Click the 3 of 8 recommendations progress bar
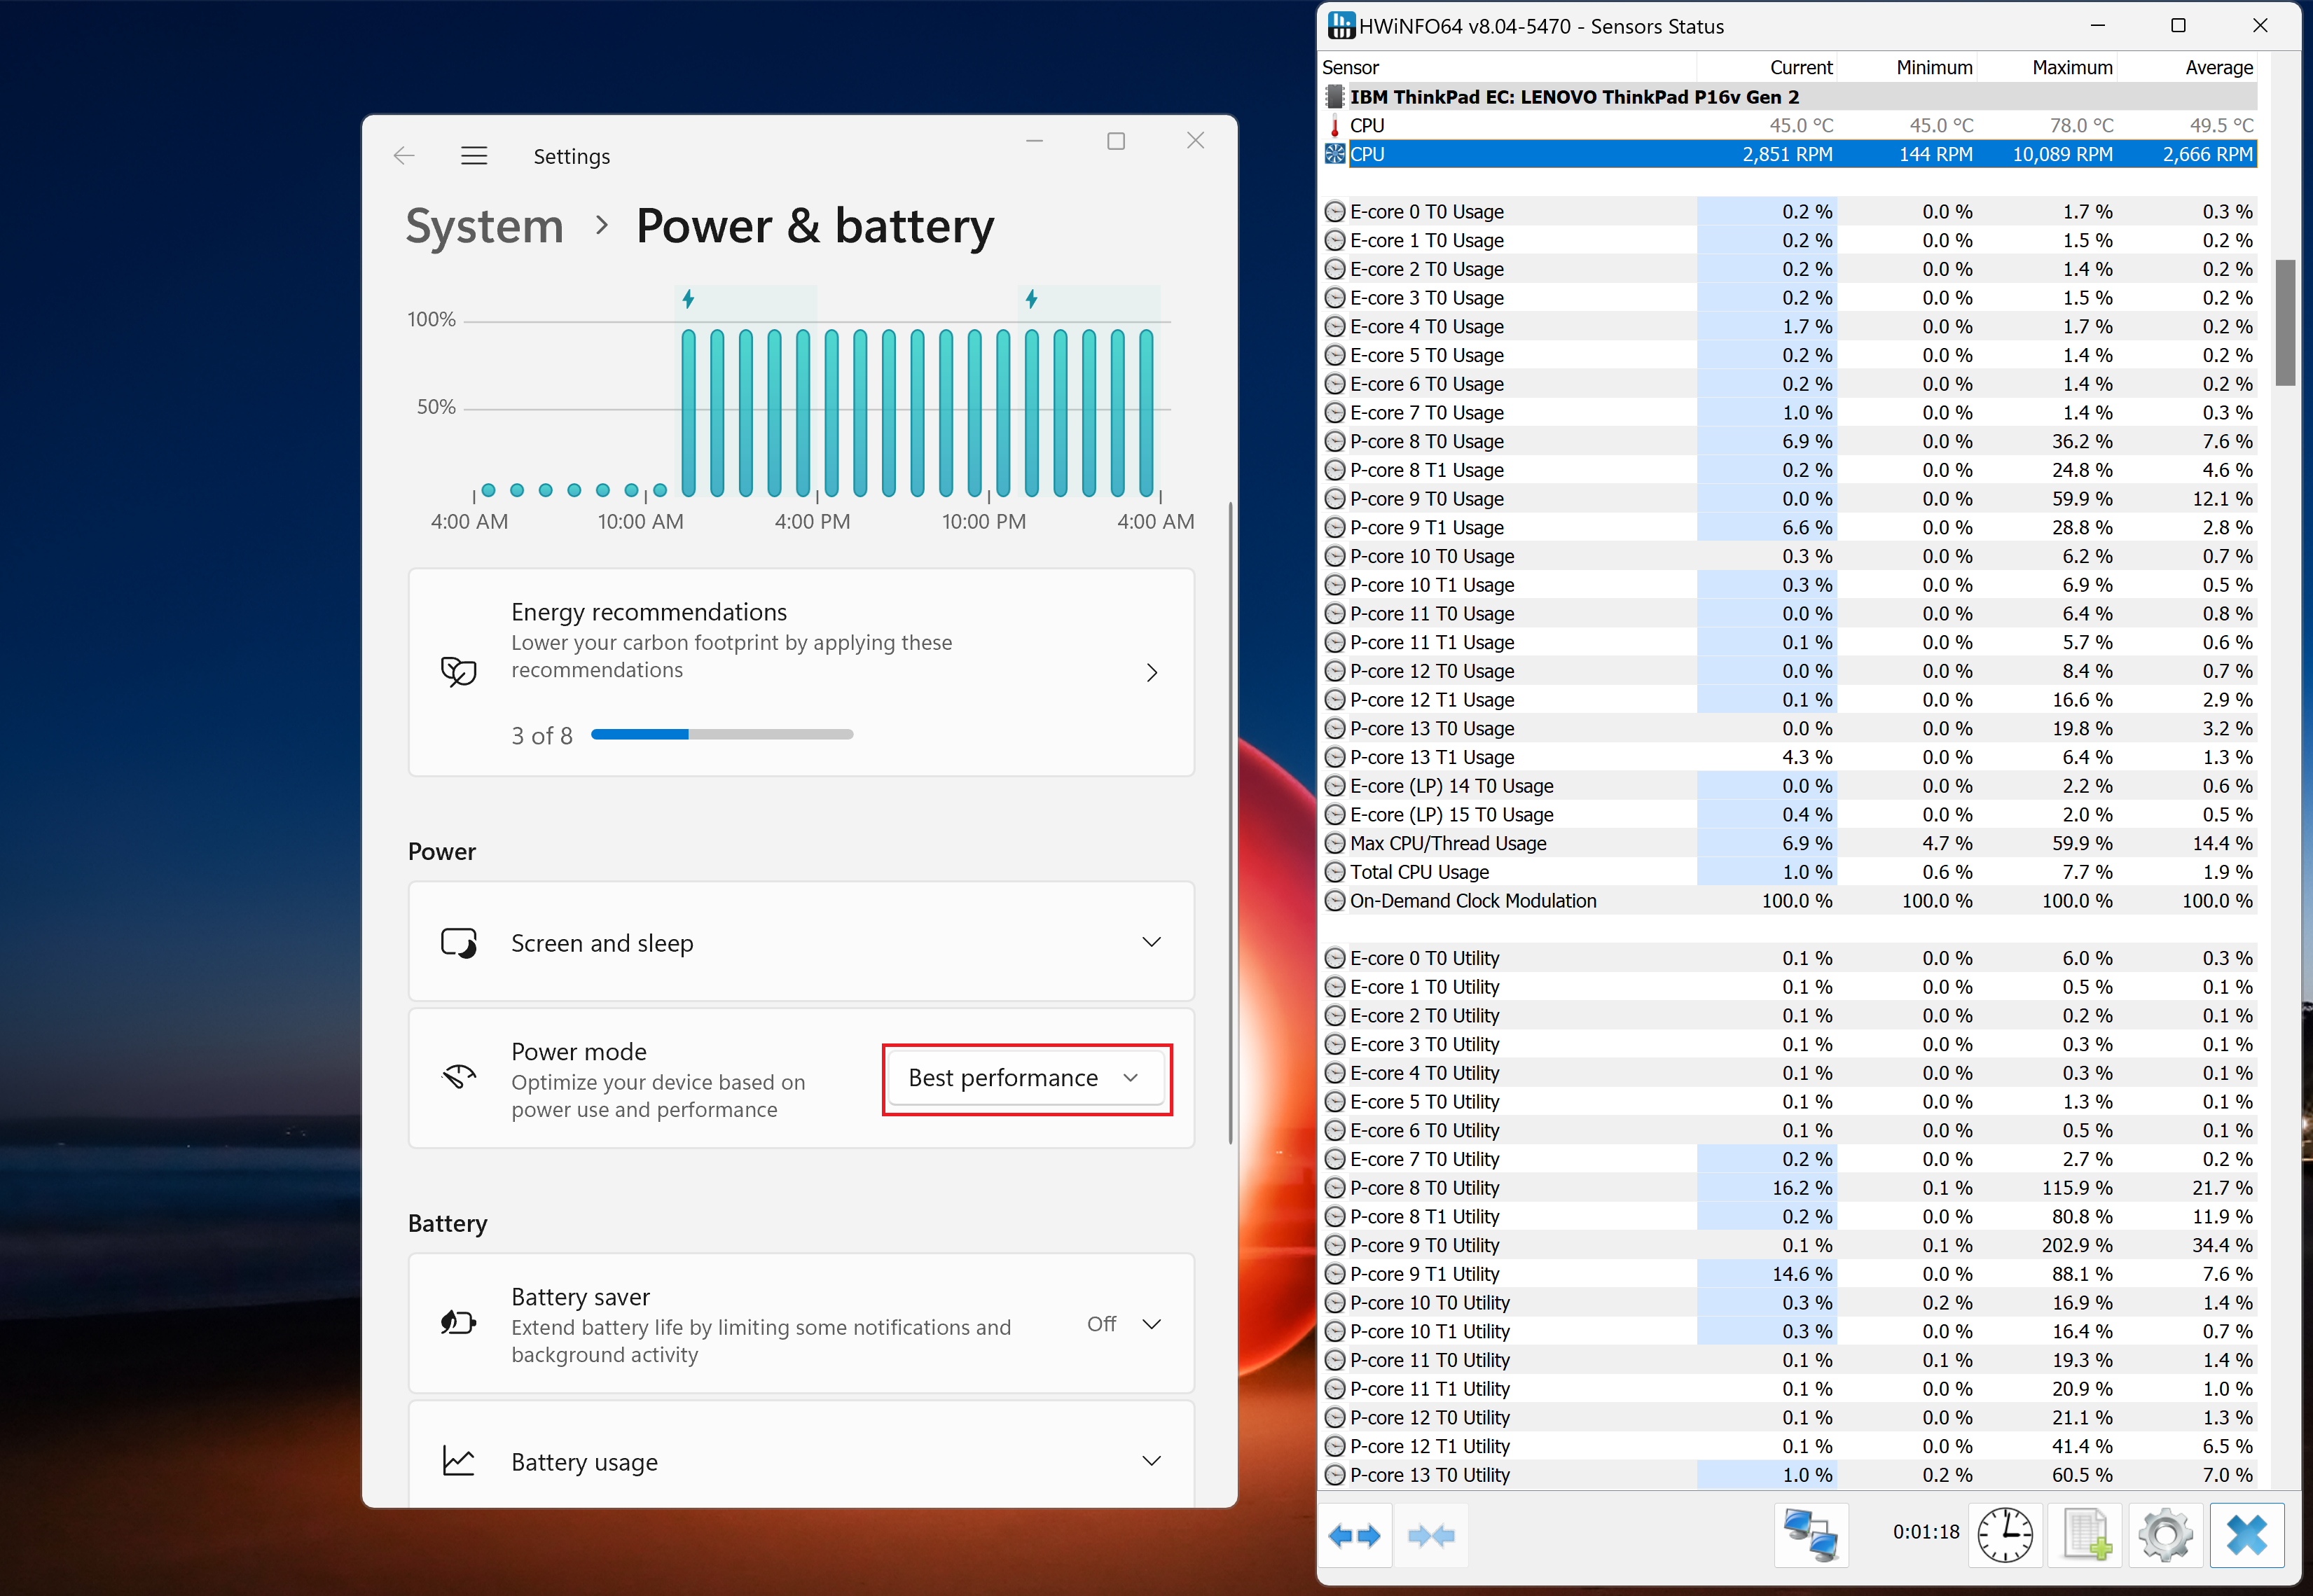 [x=722, y=734]
